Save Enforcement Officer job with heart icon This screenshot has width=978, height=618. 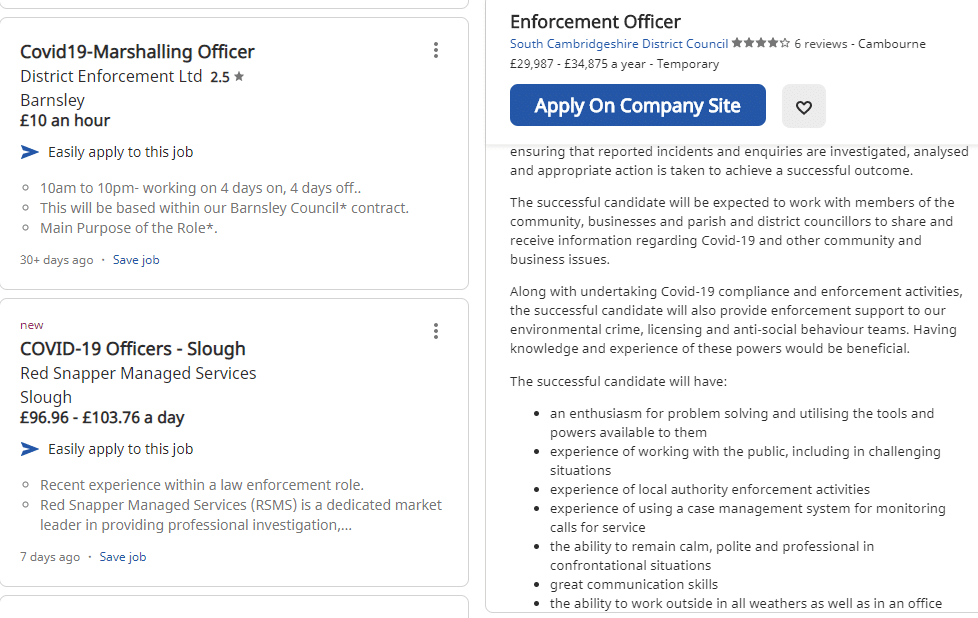click(803, 107)
